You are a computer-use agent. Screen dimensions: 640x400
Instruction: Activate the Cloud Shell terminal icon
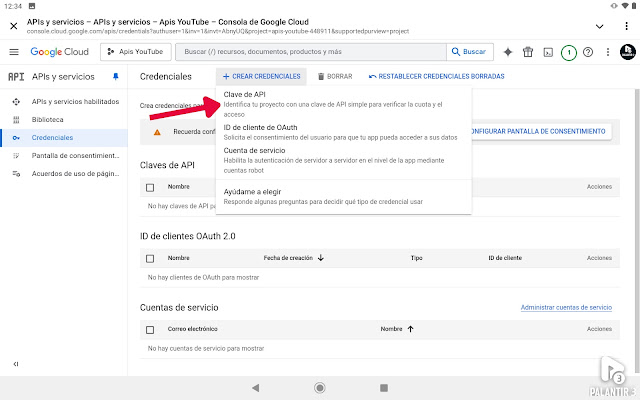548,52
